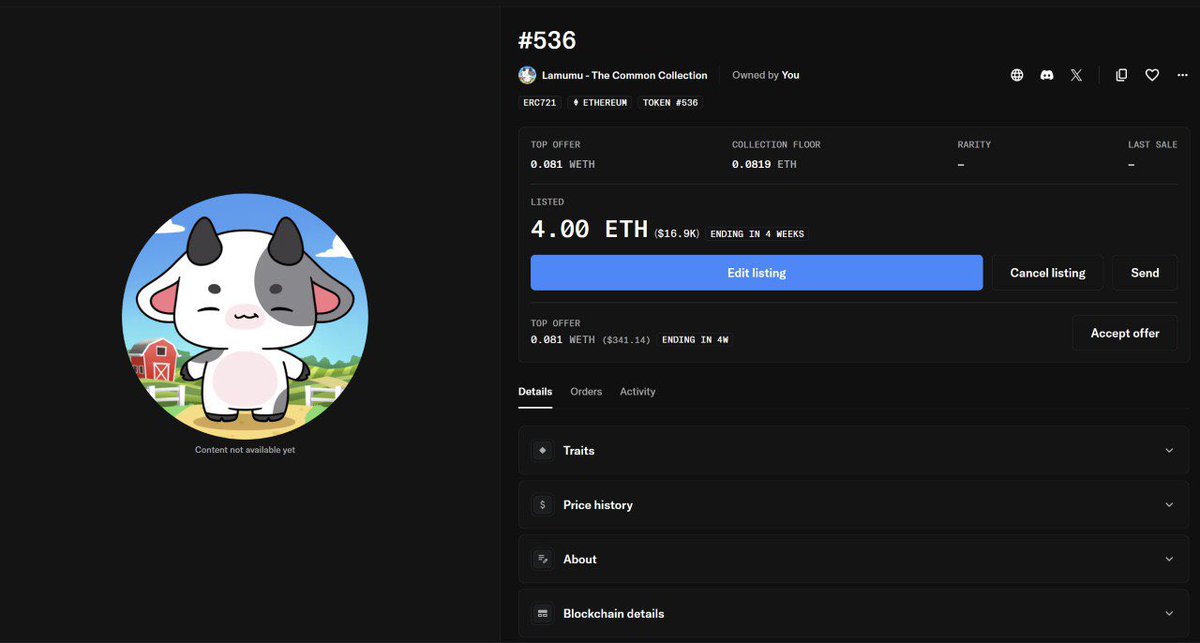Click the ERC721 tag
Viewport: 1200px width, 643px height.
click(540, 103)
